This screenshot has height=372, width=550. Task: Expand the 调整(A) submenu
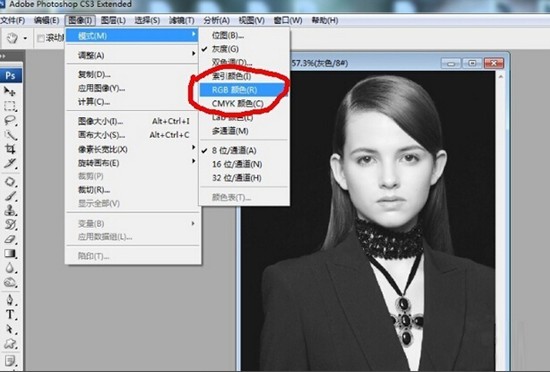pos(132,55)
